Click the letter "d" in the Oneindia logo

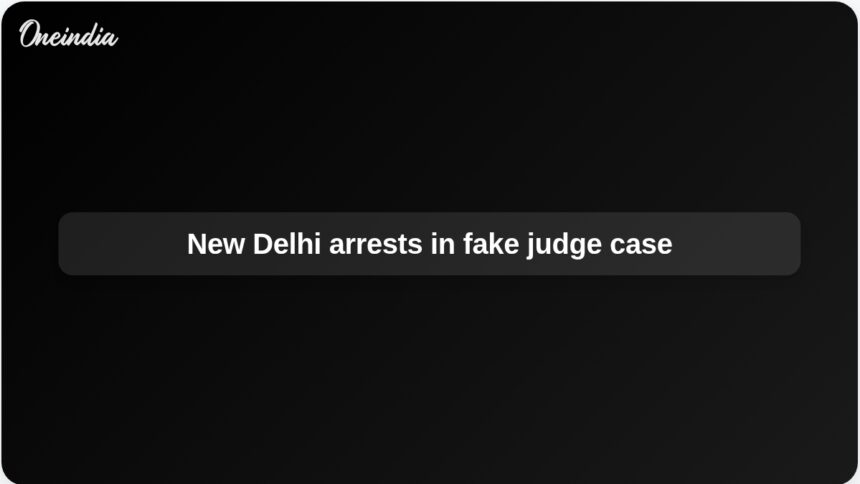pos(90,35)
